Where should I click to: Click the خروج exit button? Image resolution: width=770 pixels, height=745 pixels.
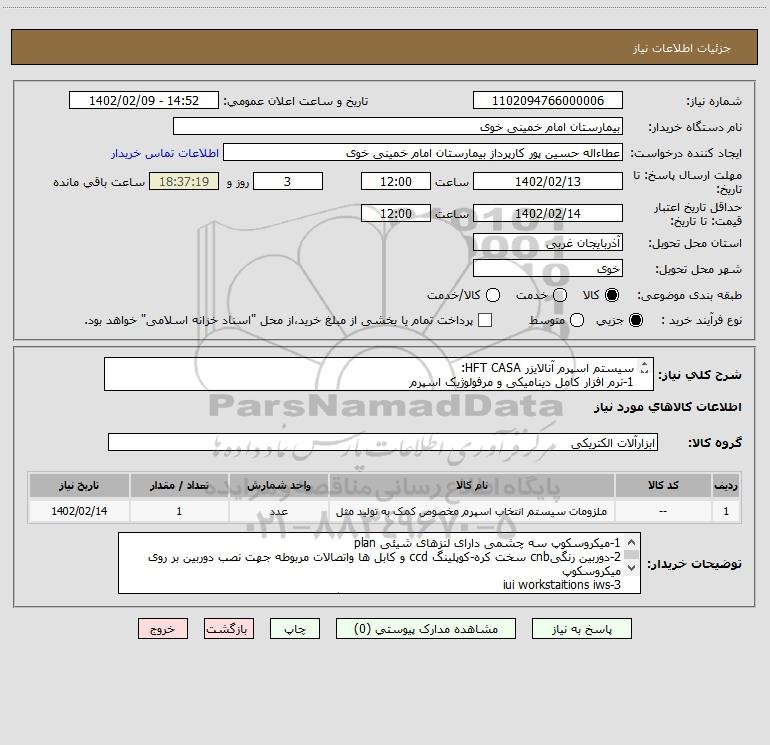tap(163, 629)
